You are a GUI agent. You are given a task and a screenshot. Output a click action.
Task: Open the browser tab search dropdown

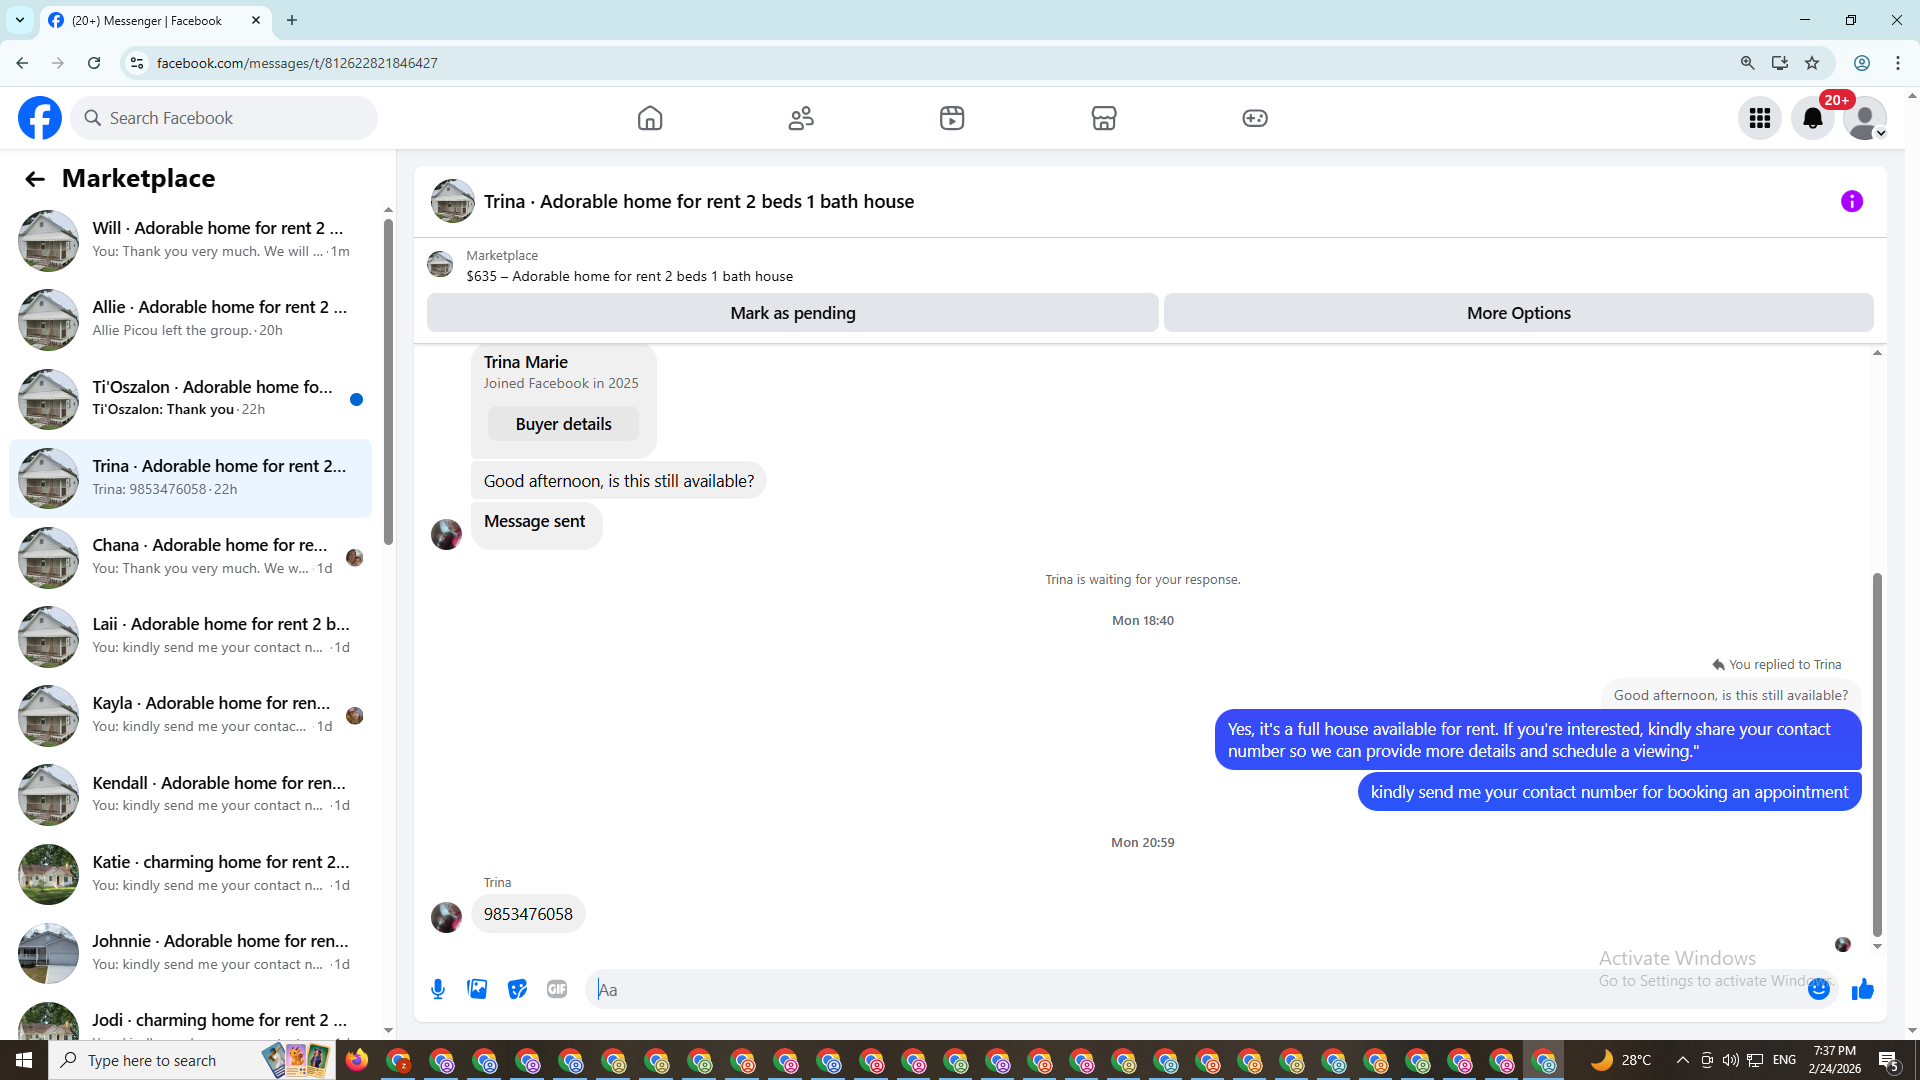20,20
